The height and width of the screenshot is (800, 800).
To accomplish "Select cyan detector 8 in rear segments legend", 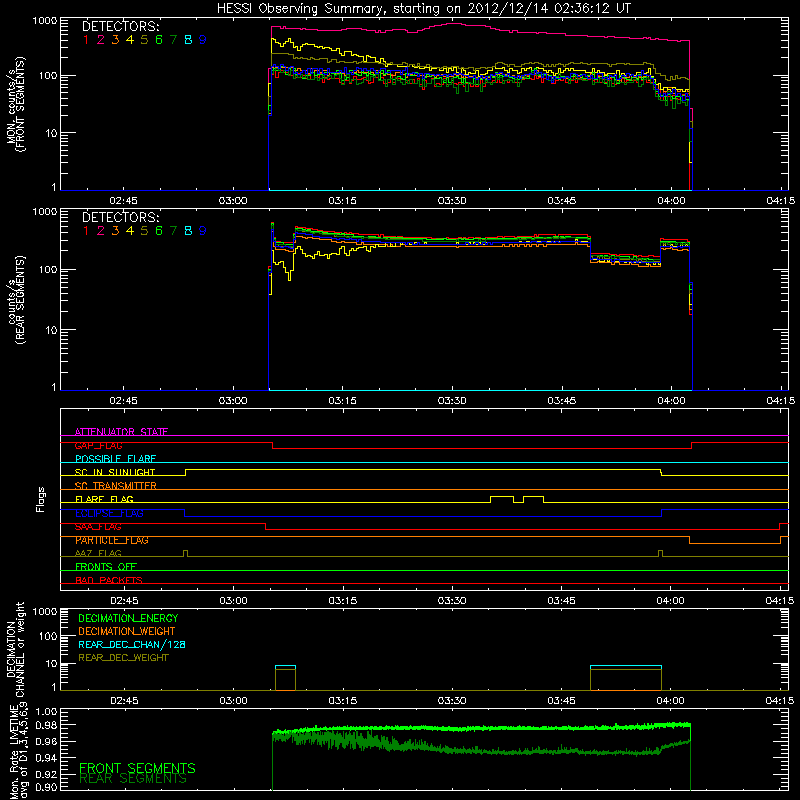I will click(188, 231).
